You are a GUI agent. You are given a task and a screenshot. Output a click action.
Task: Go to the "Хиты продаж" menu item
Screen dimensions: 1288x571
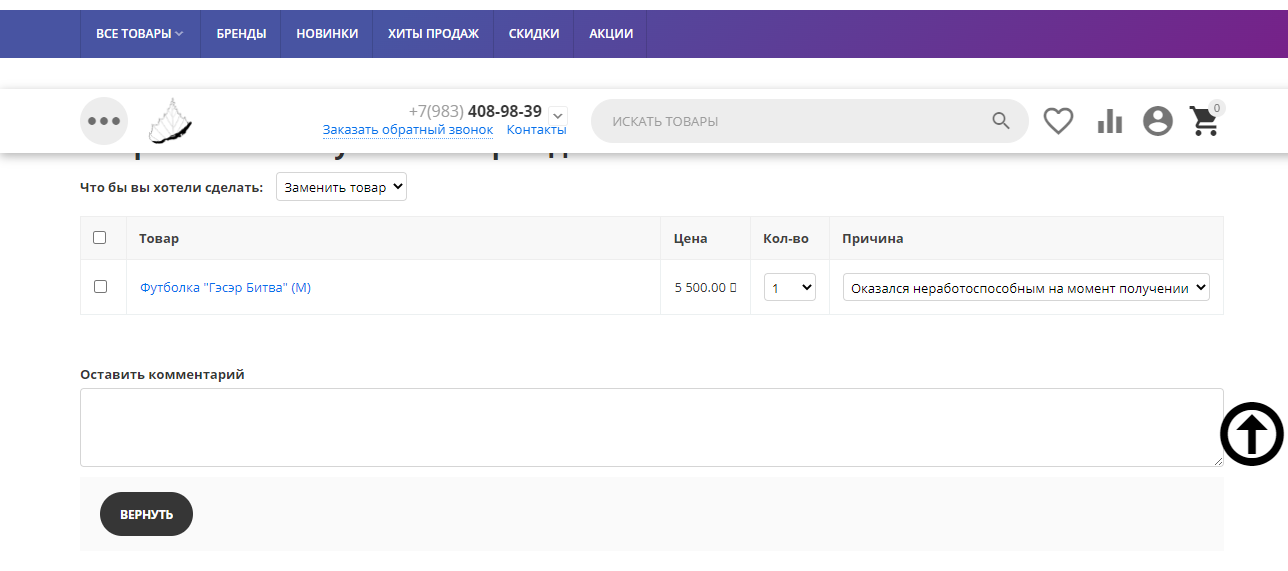click(433, 34)
